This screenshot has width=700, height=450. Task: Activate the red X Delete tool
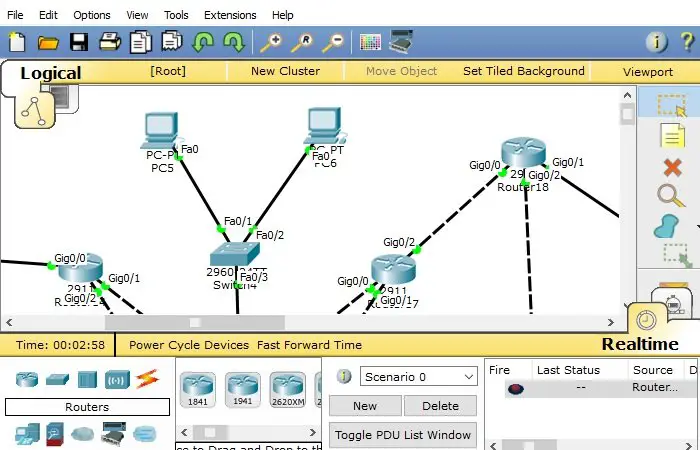click(x=672, y=168)
